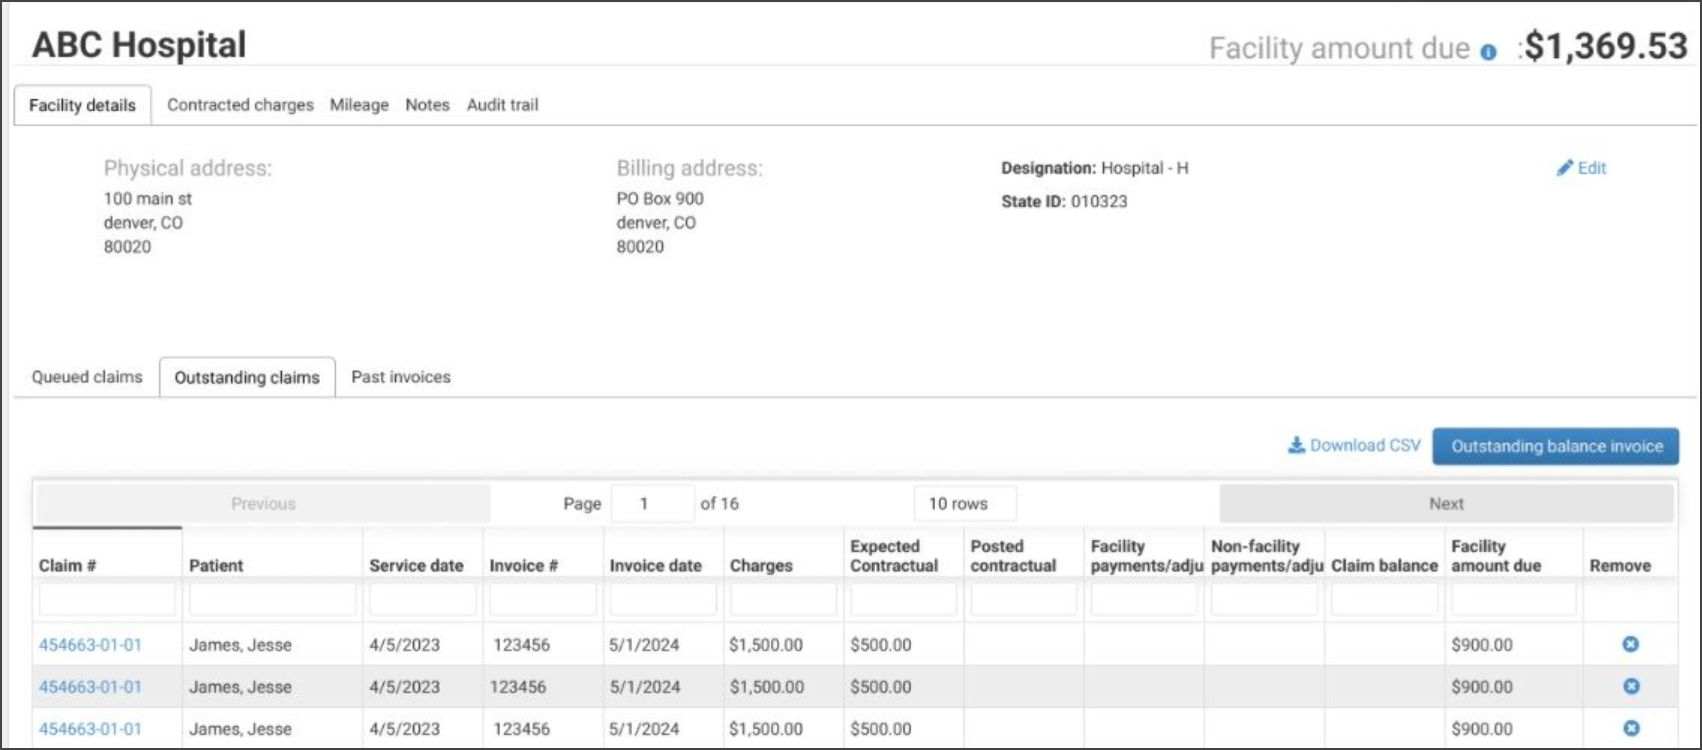The width and height of the screenshot is (1702, 750).
Task: Click the Patient filter input
Action: pos(272,599)
